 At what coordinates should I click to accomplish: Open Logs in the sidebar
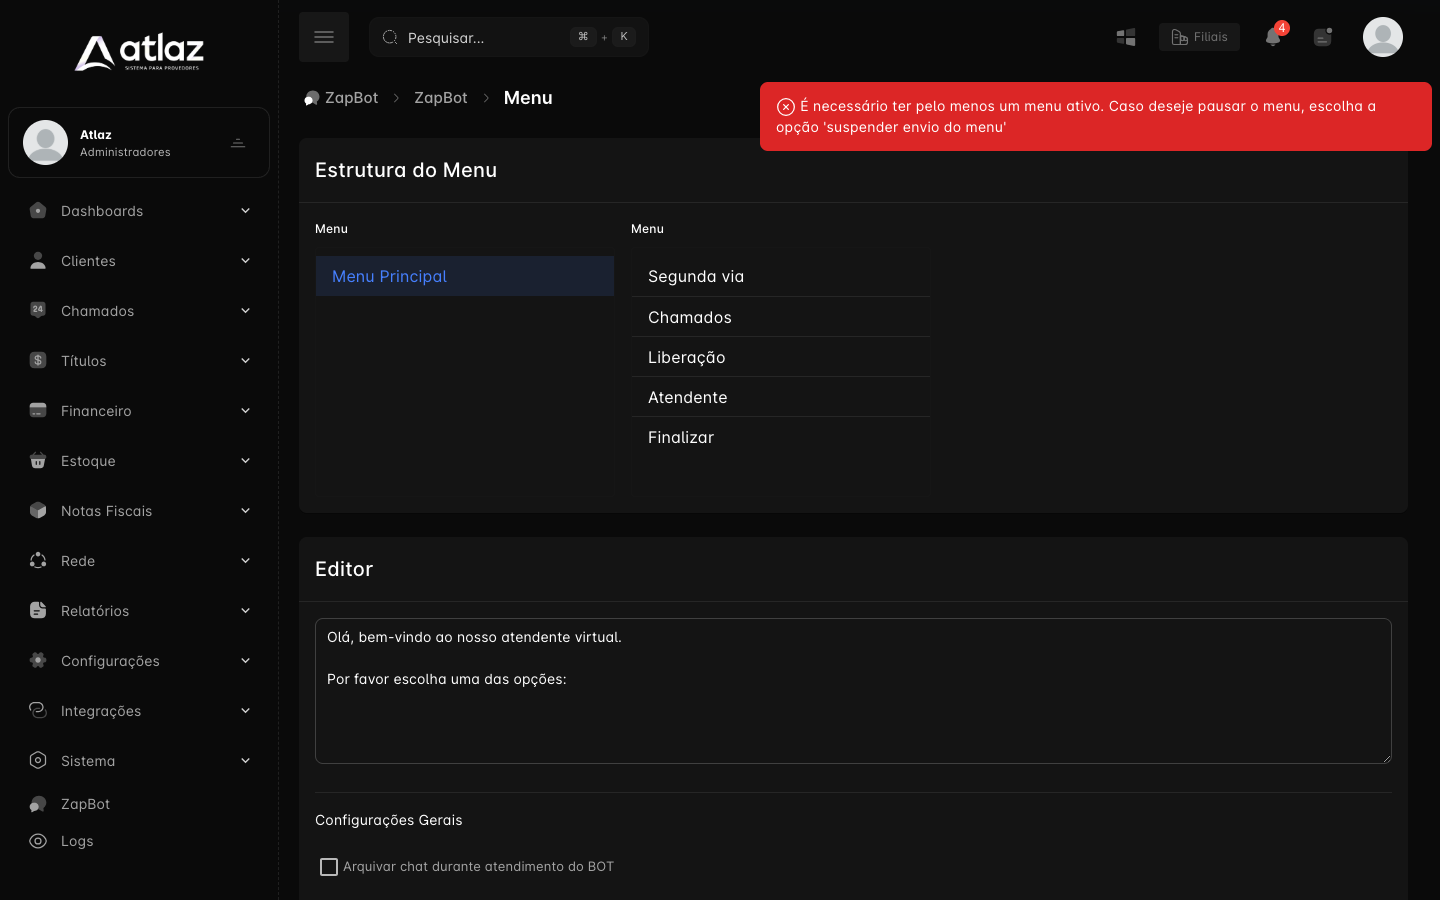click(76, 841)
